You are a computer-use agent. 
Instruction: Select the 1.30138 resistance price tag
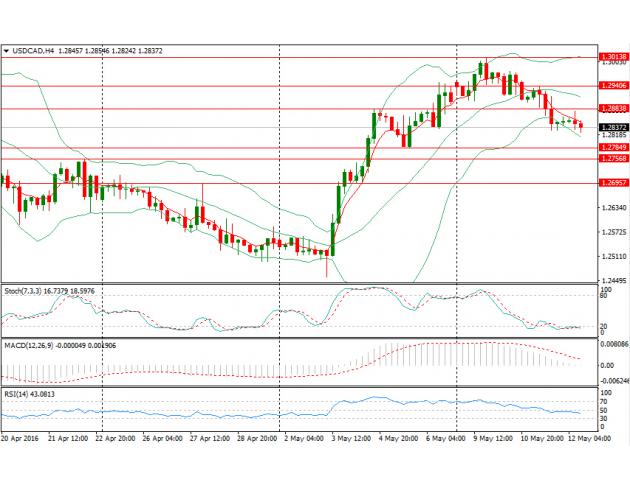614,57
